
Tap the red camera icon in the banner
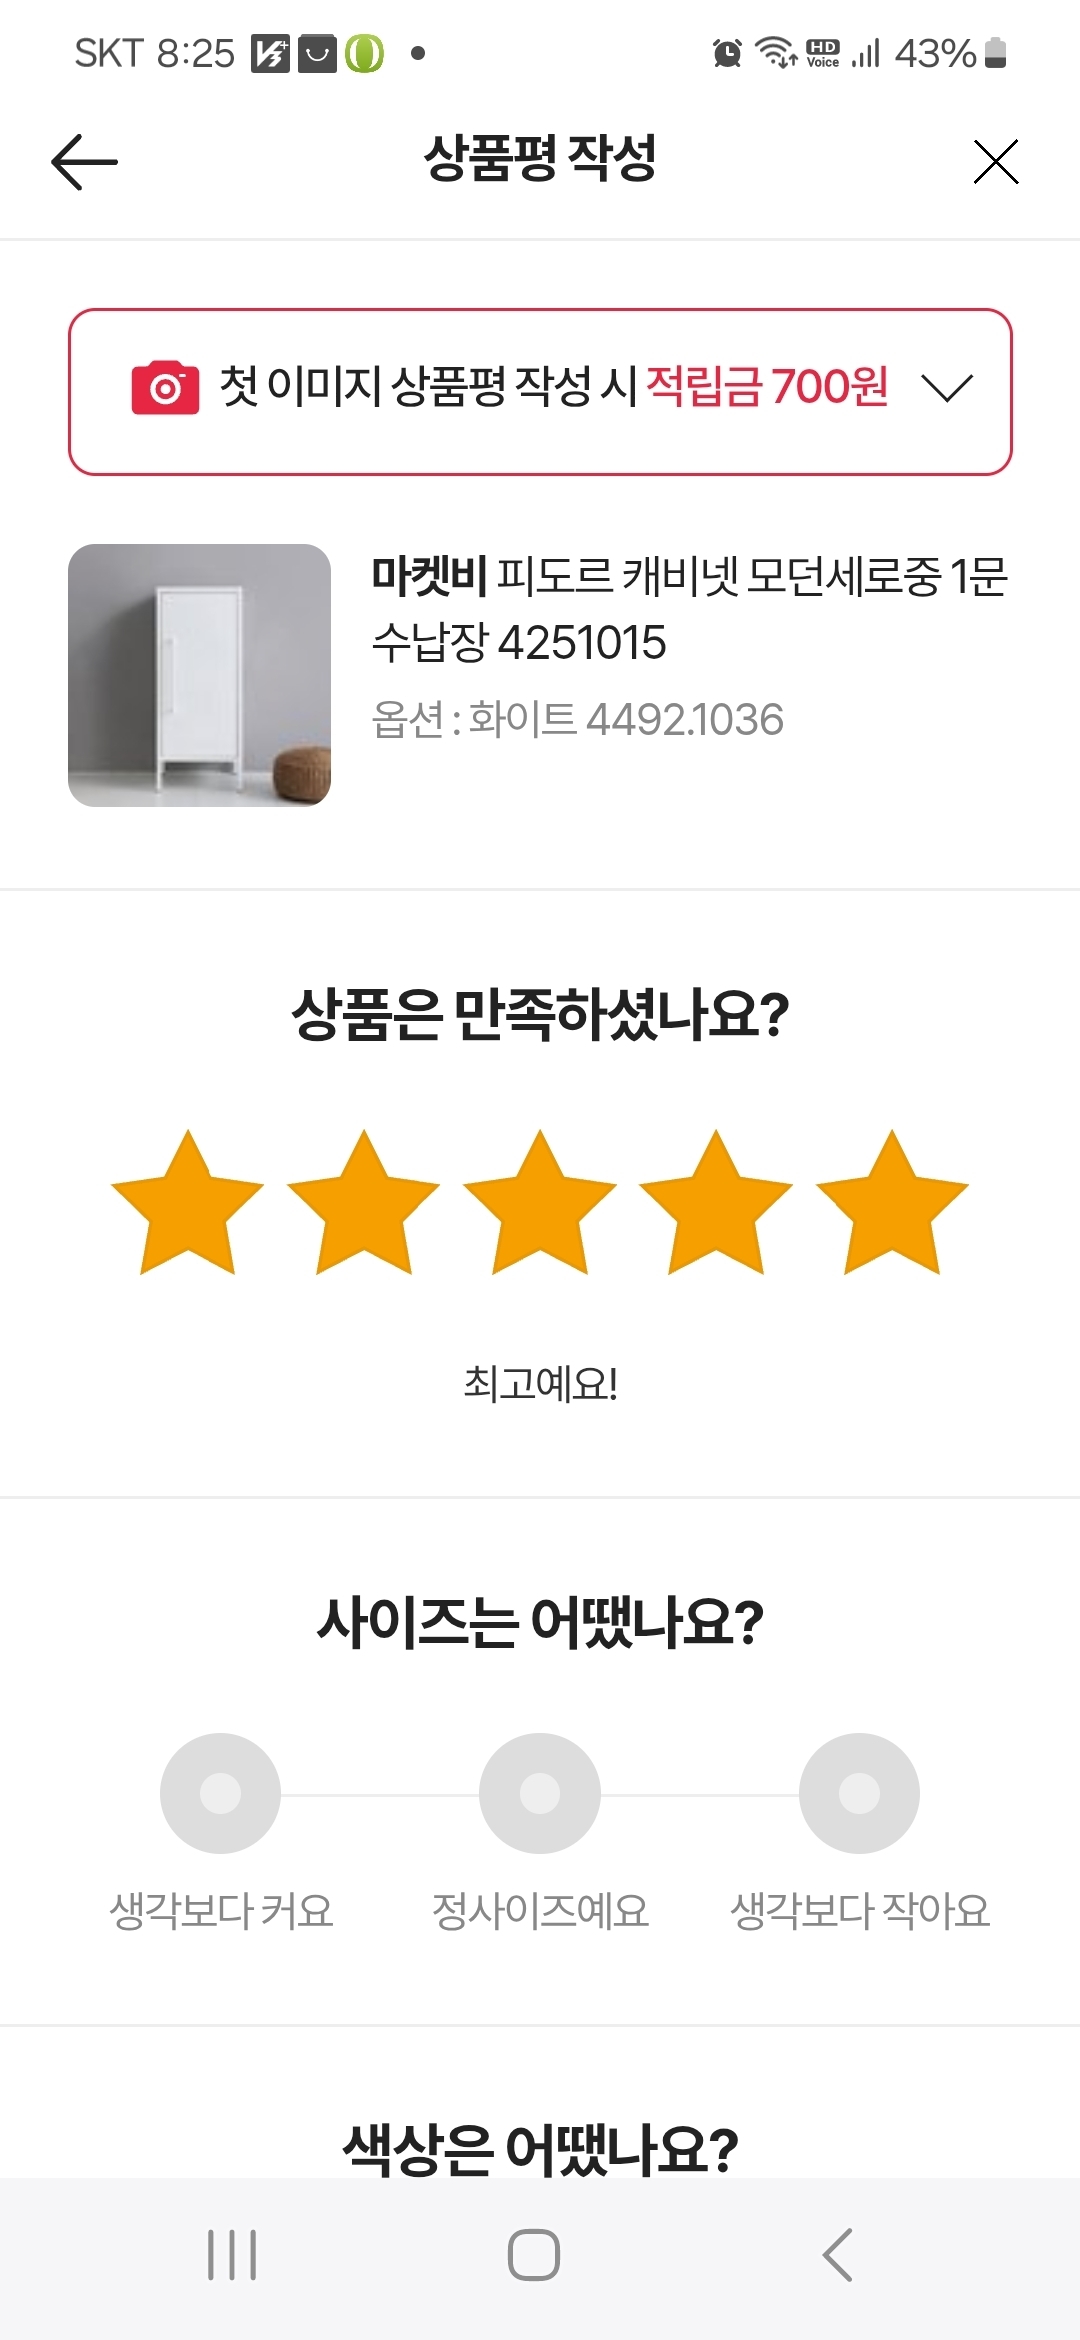click(x=165, y=388)
